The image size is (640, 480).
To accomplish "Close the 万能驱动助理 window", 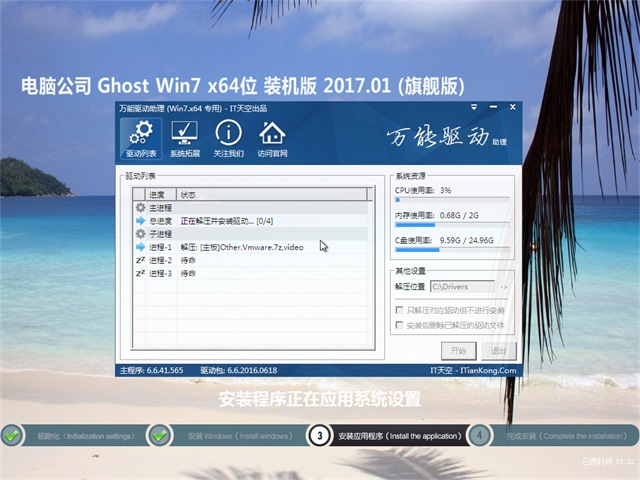I will pyautogui.click(x=513, y=107).
